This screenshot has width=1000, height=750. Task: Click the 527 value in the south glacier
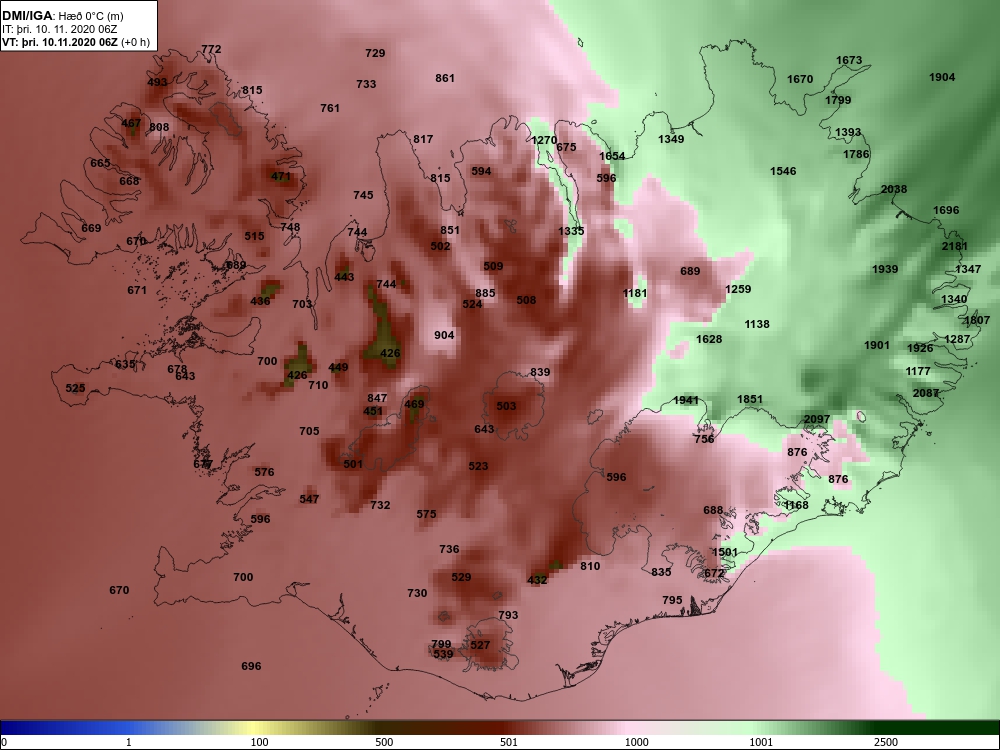(x=480, y=645)
